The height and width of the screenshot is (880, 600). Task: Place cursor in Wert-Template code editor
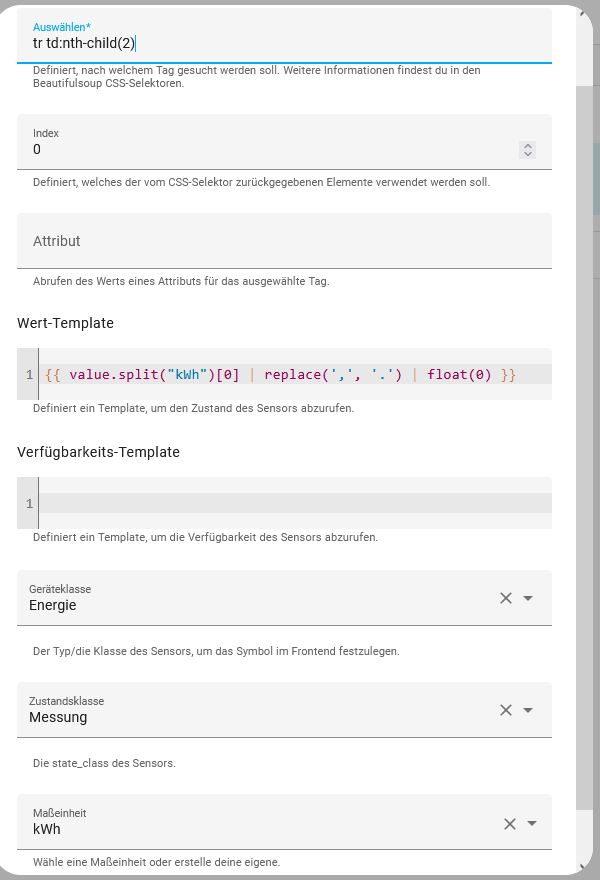coord(295,374)
